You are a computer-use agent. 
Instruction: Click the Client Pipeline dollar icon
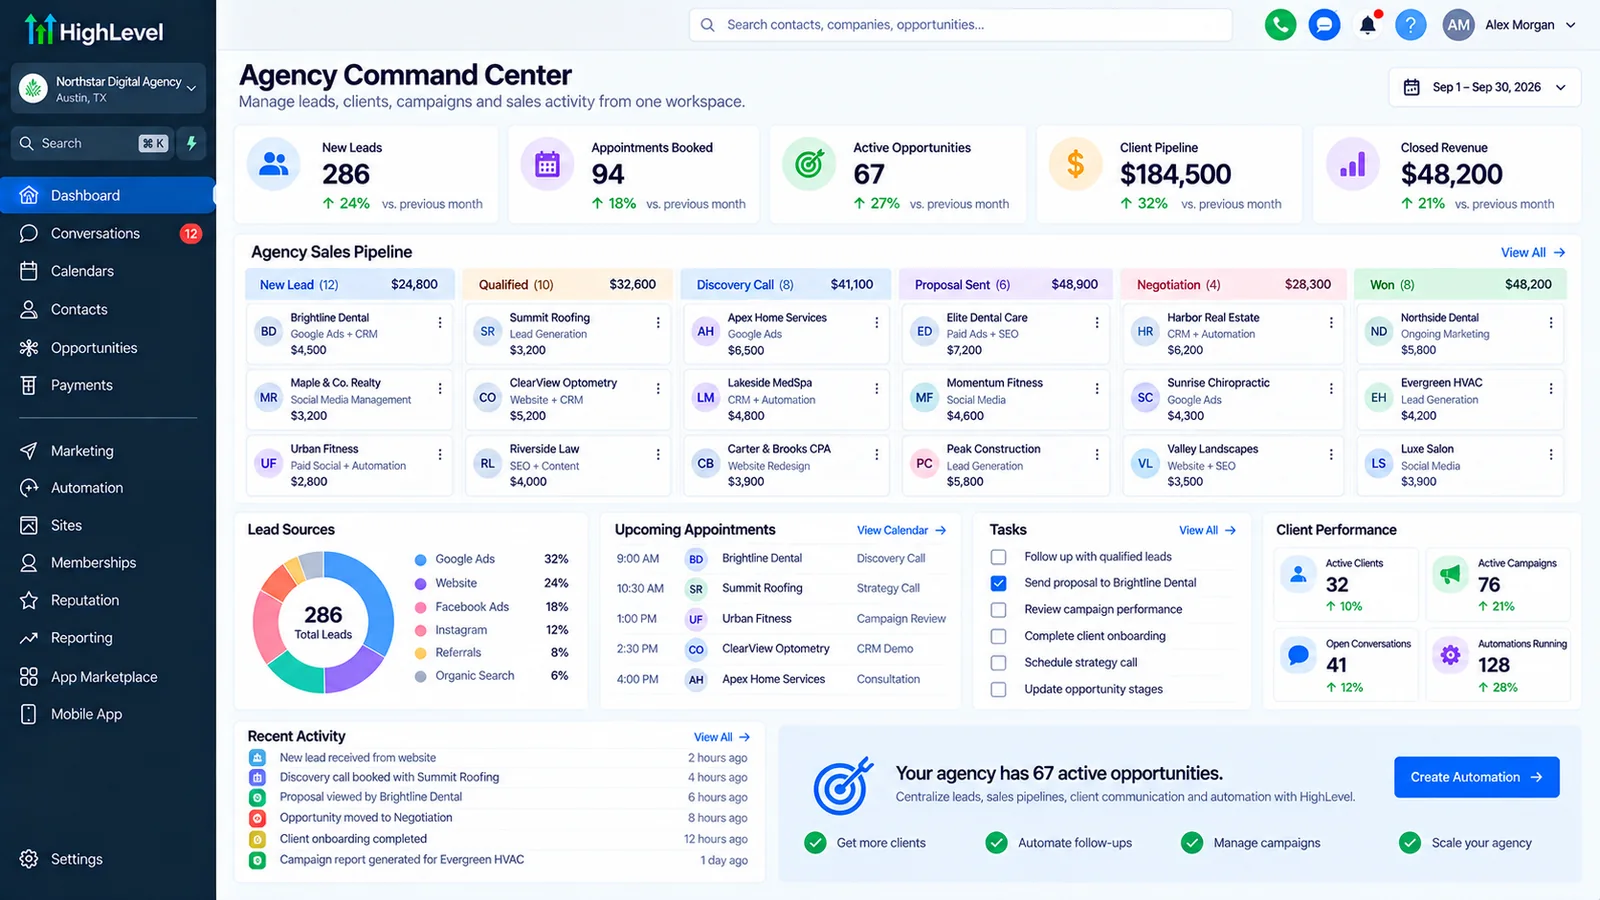(x=1075, y=164)
